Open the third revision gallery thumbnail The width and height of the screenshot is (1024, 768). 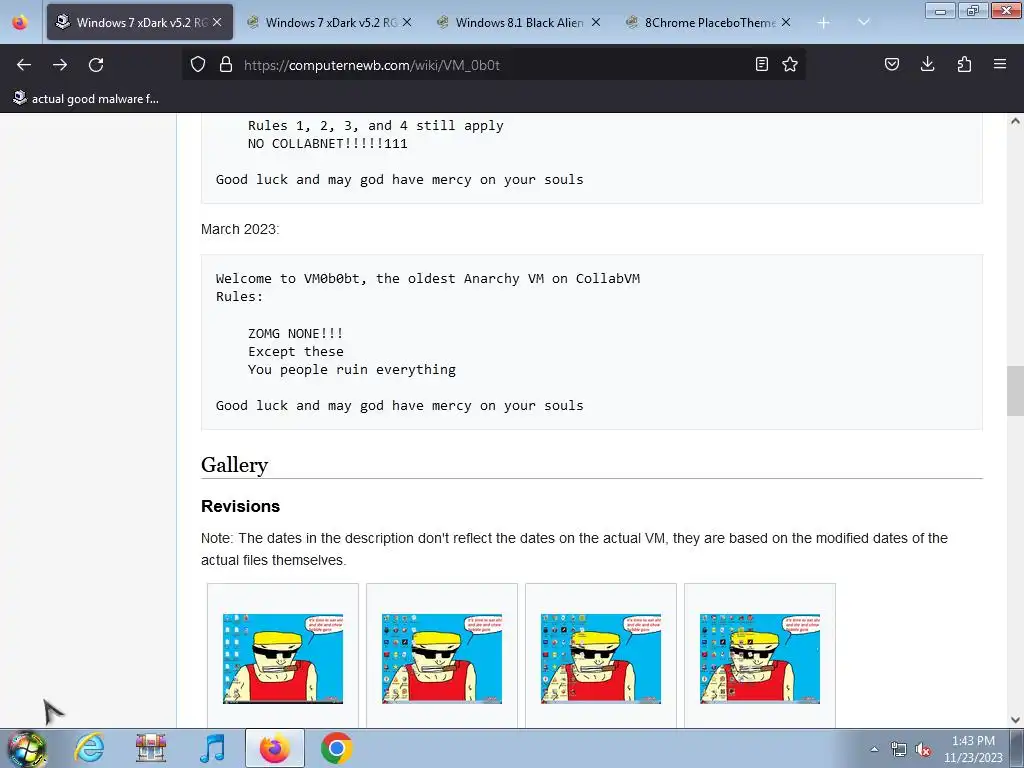pos(601,658)
